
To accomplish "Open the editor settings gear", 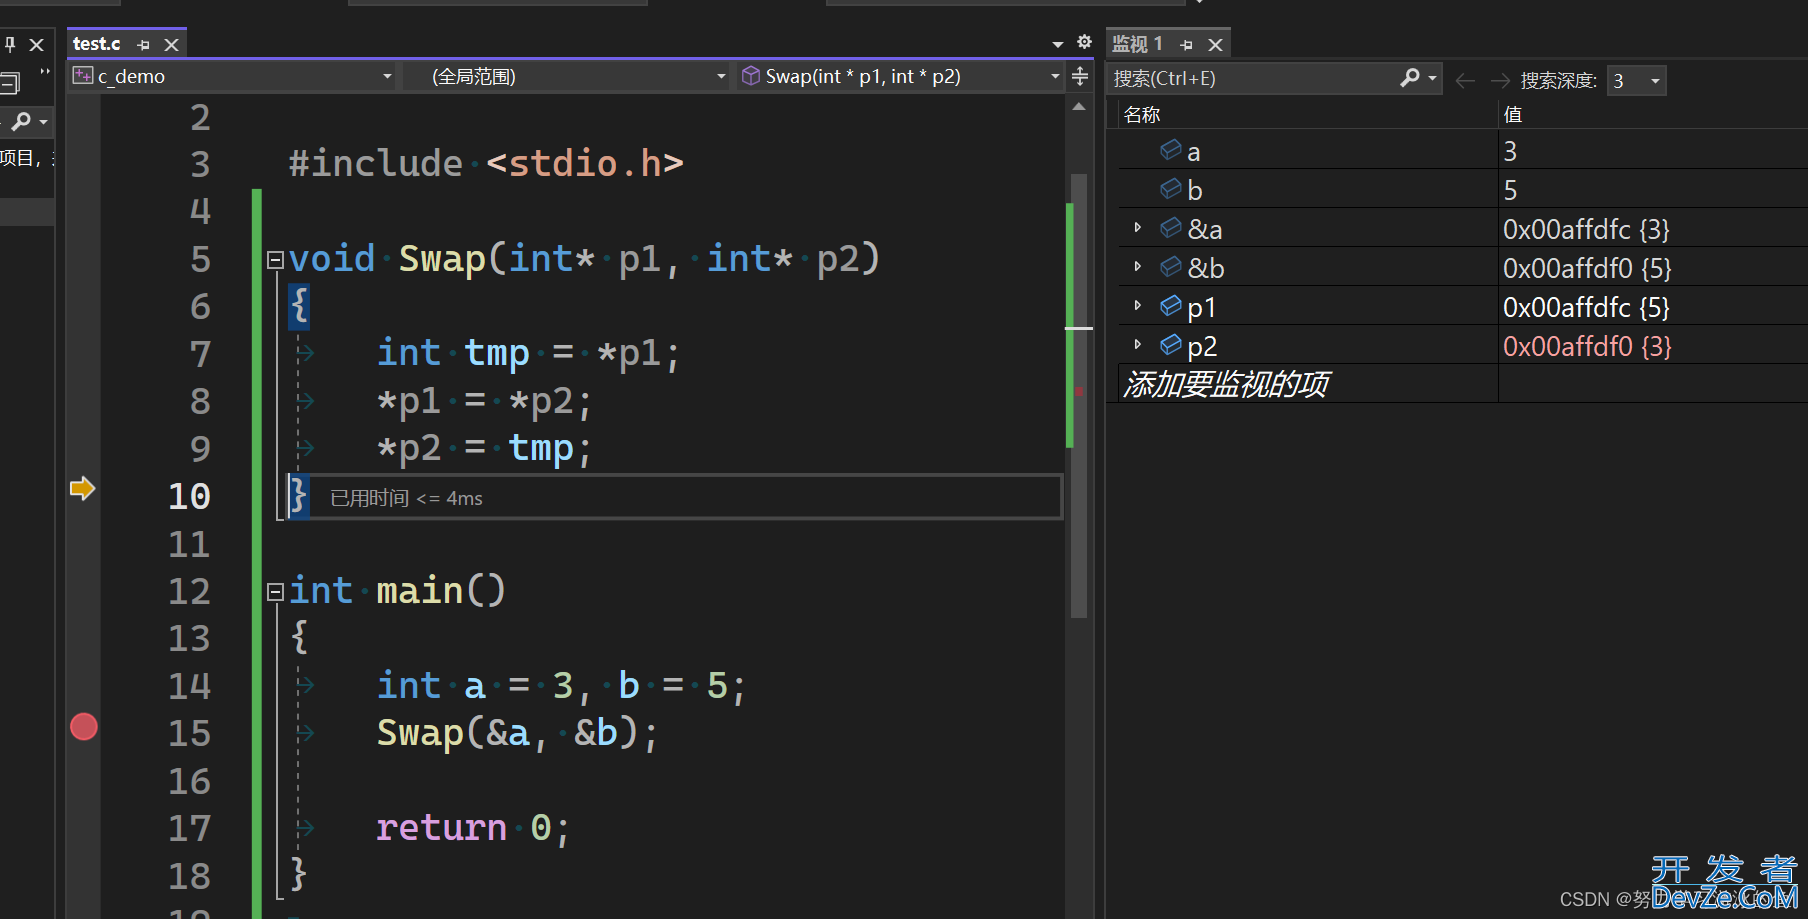I will (1084, 42).
